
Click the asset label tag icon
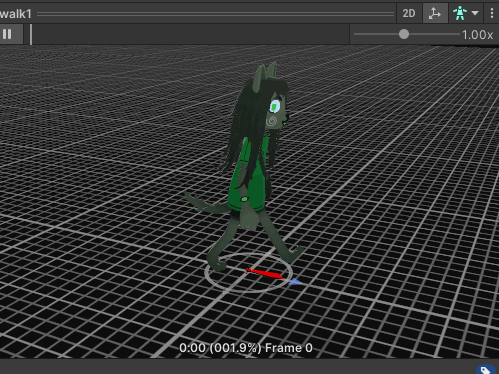[485, 370]
